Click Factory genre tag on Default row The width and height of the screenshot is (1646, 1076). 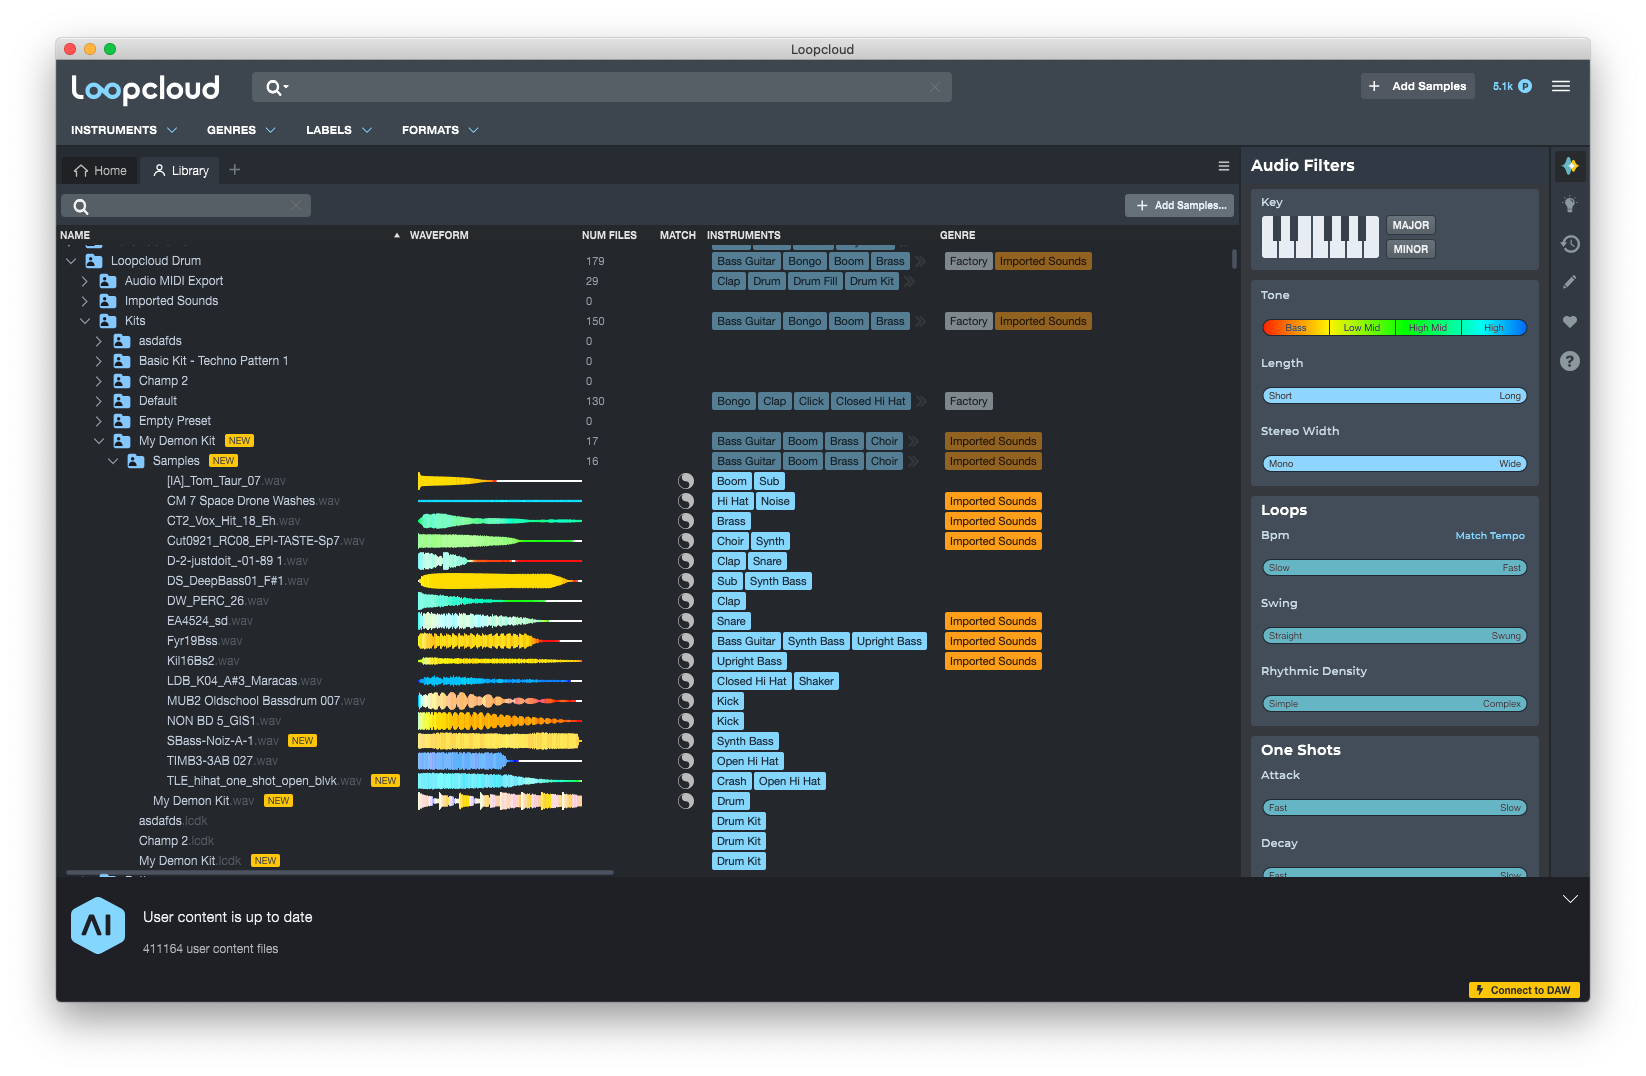[969, 401]
